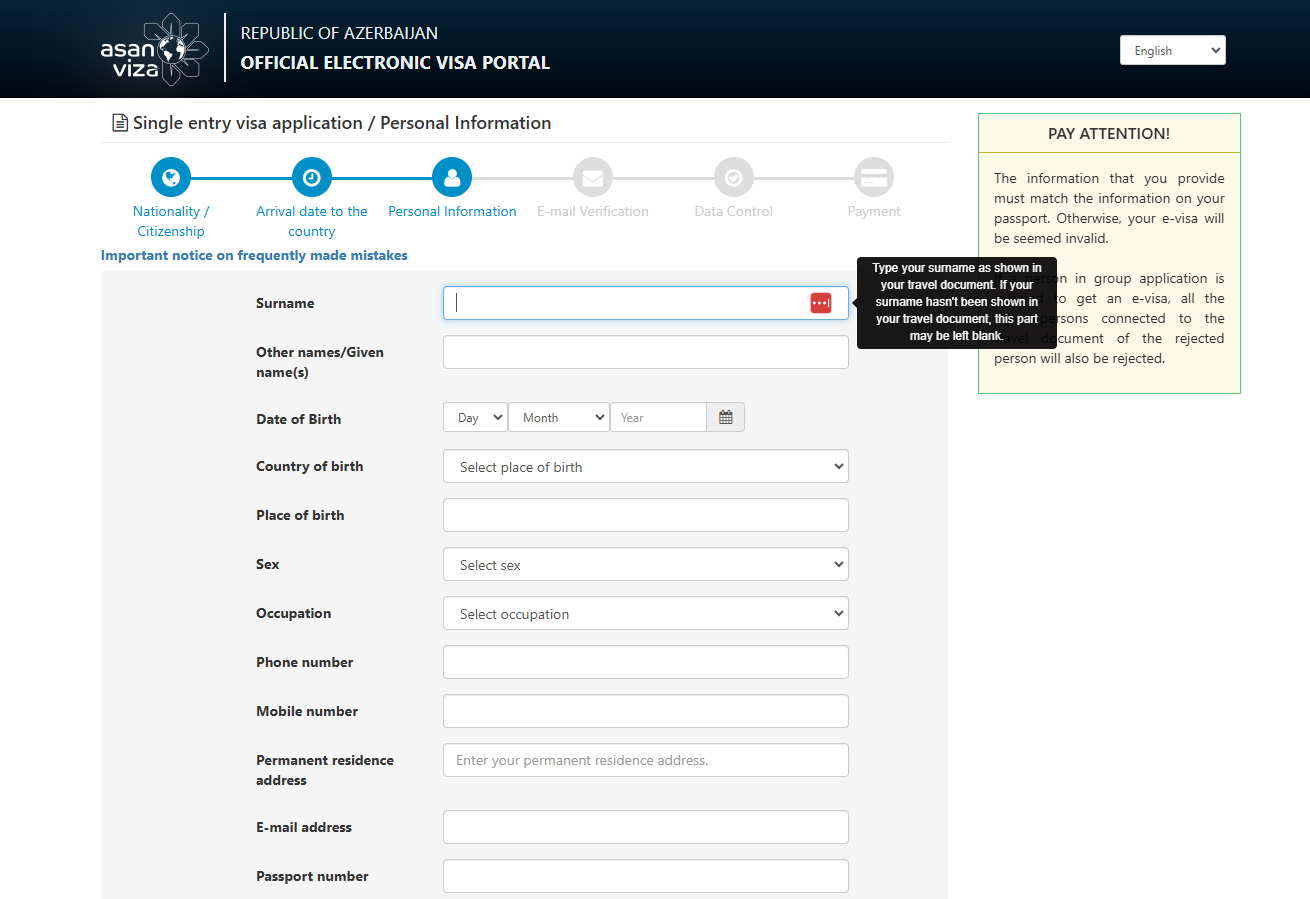Click the OFFICIAL ELECTRONIC VISA PORTAL title
Image resolution: width=1310 pixels, height=899 pixels.
coord(395,62)
